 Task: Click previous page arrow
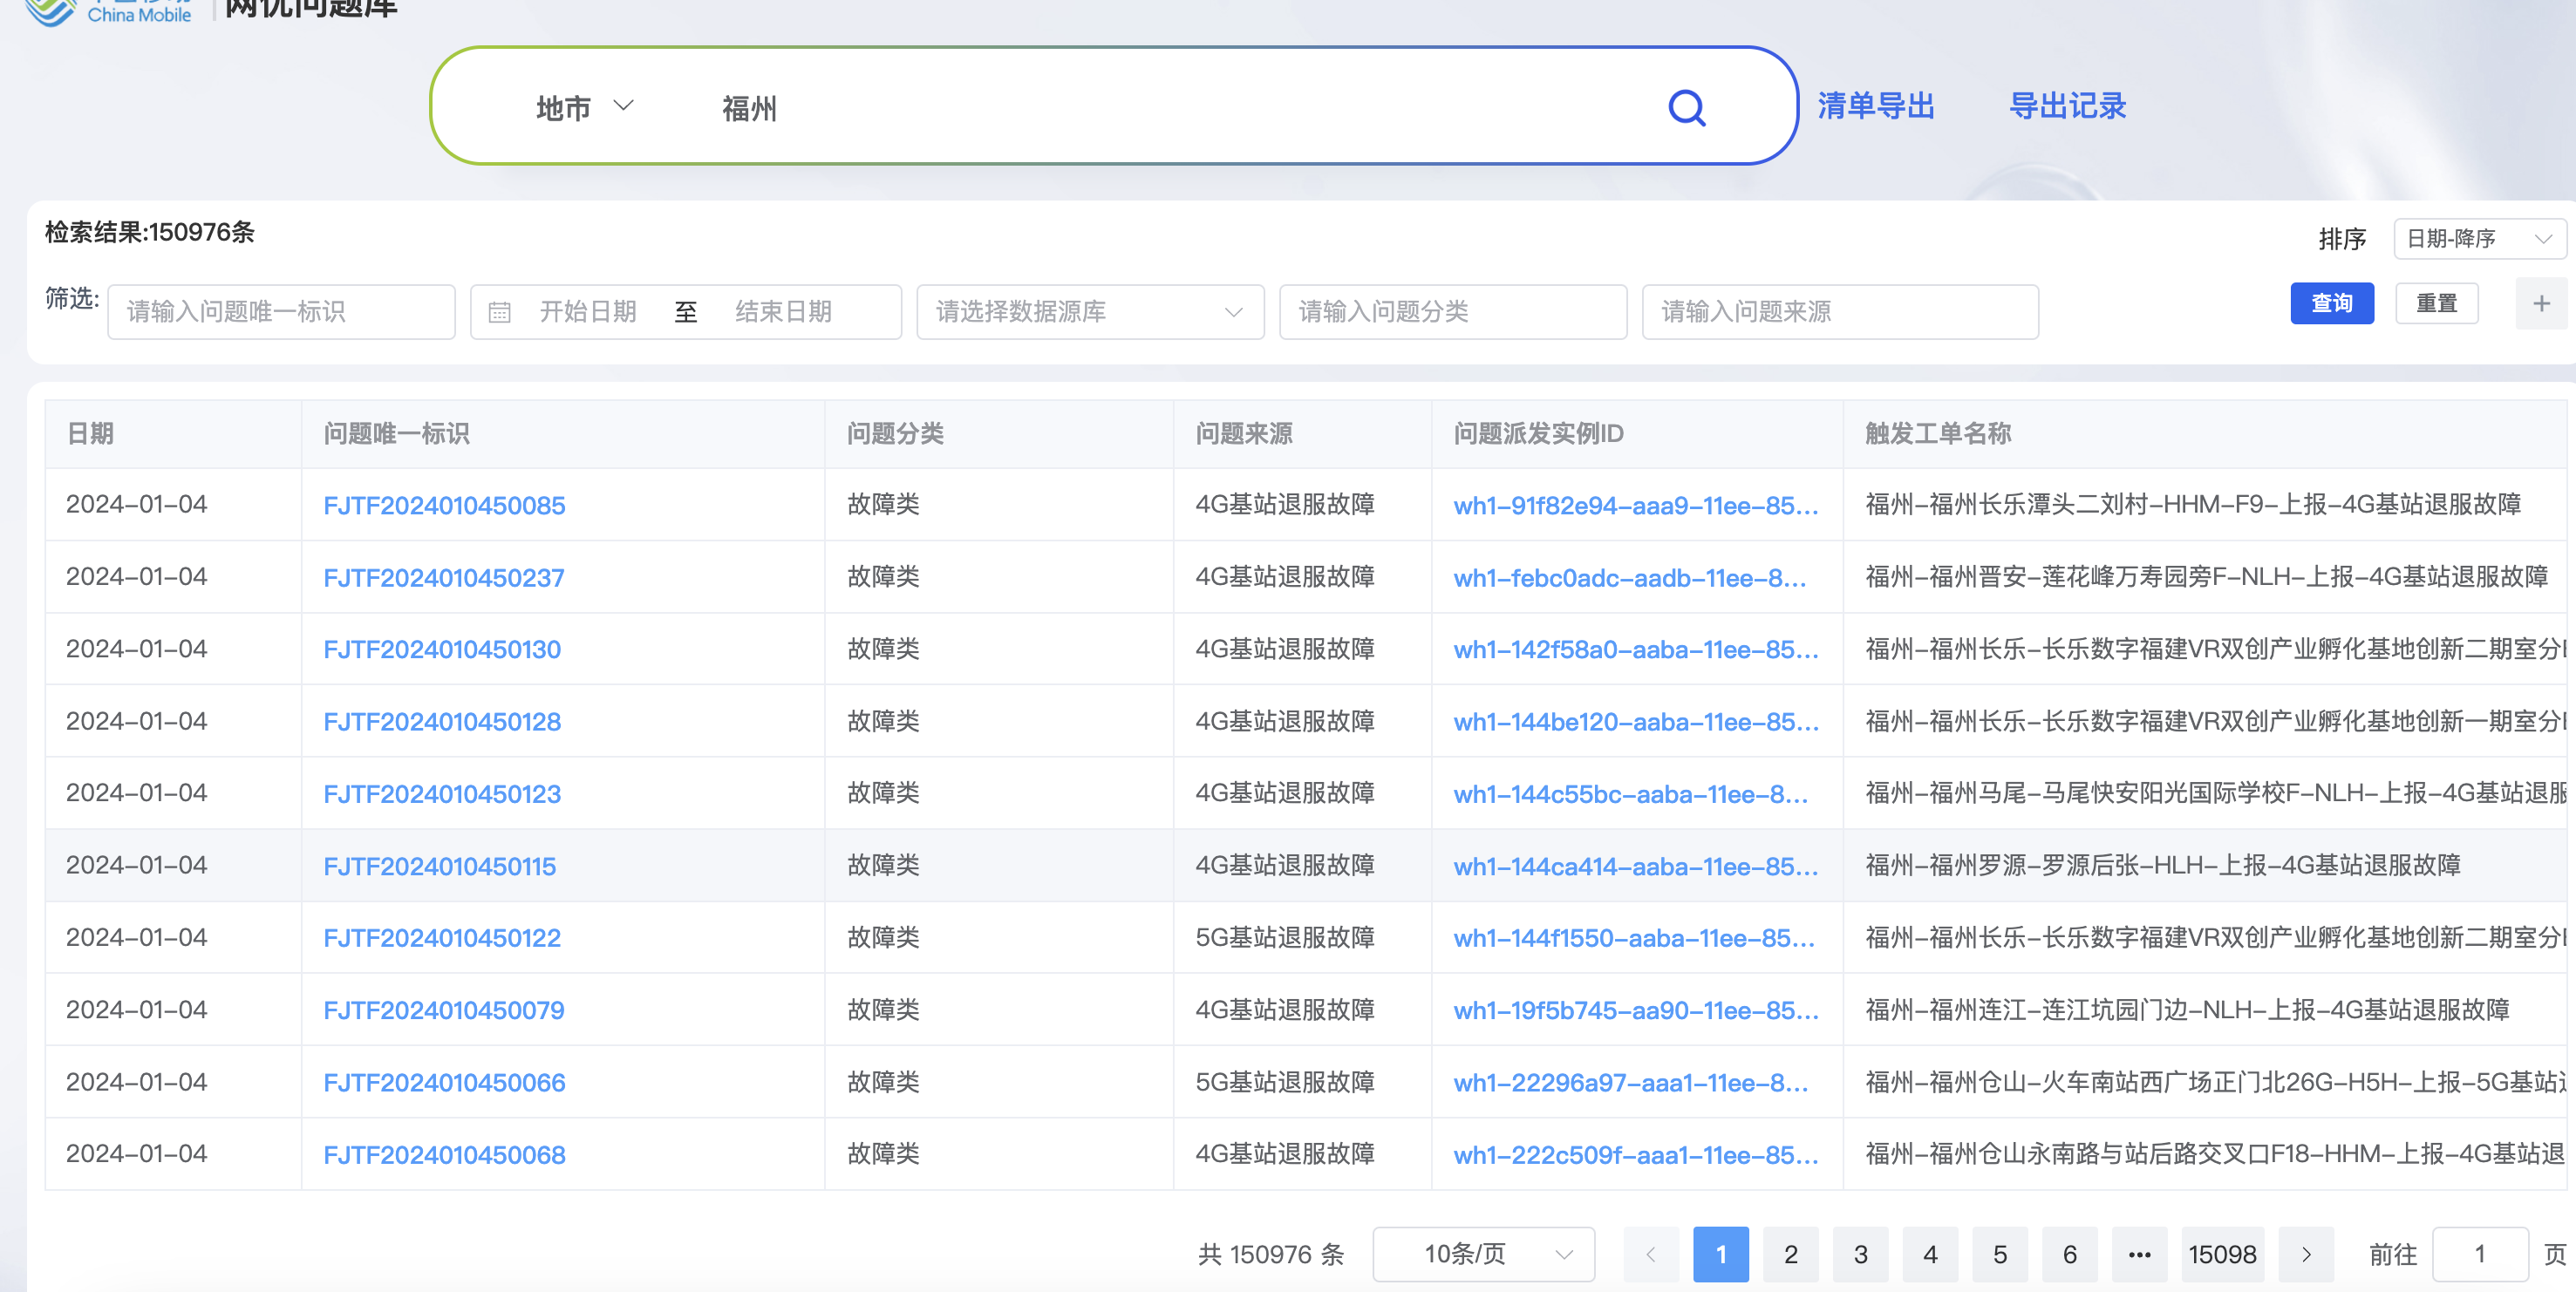(1651, 1254)
